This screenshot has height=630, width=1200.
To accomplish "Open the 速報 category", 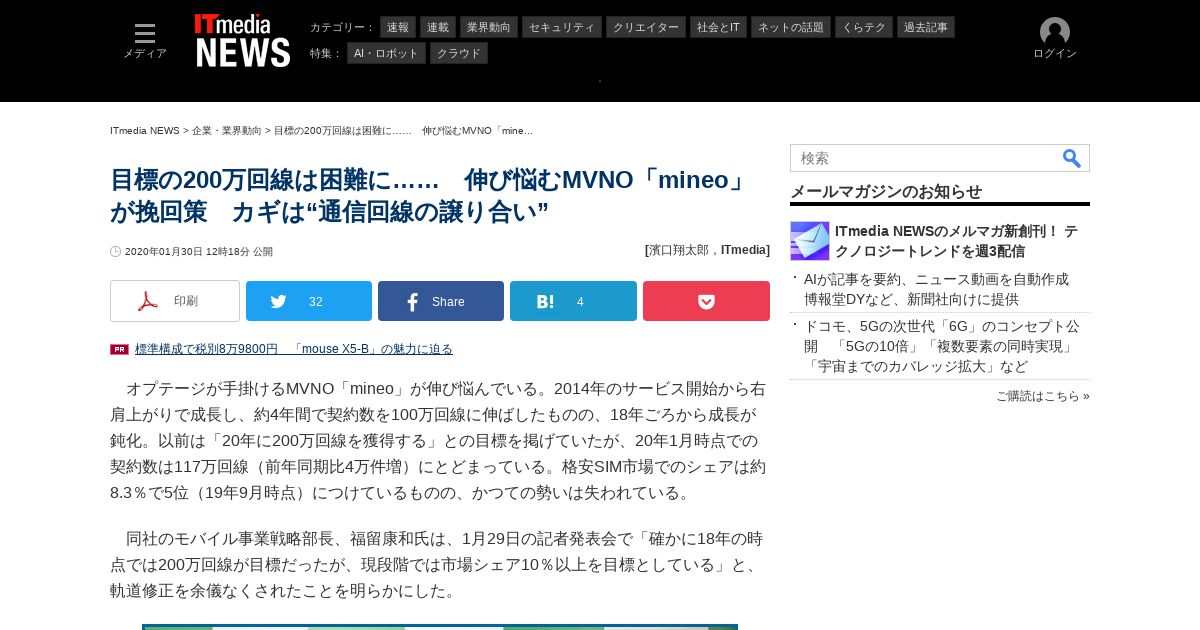I will [x=398, y=27].
